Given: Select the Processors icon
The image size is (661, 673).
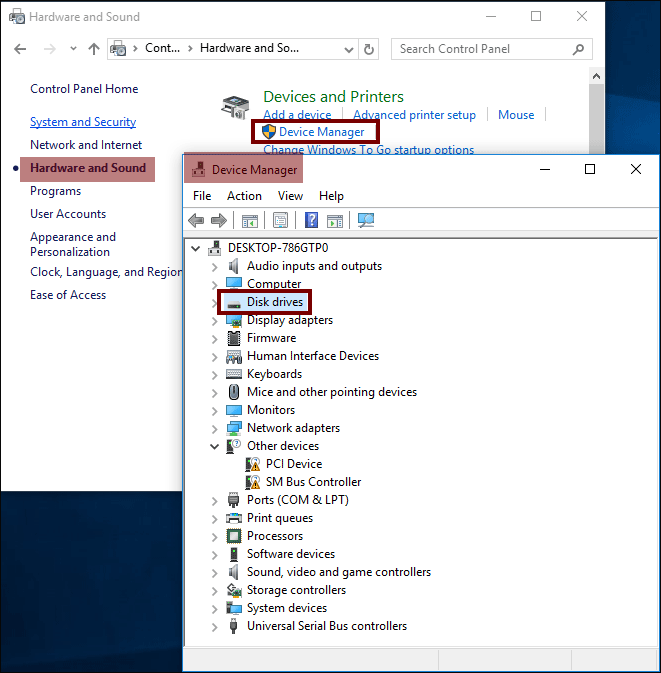Looking at the screenshot, I should pyautogui.click(x=234, y=536).
